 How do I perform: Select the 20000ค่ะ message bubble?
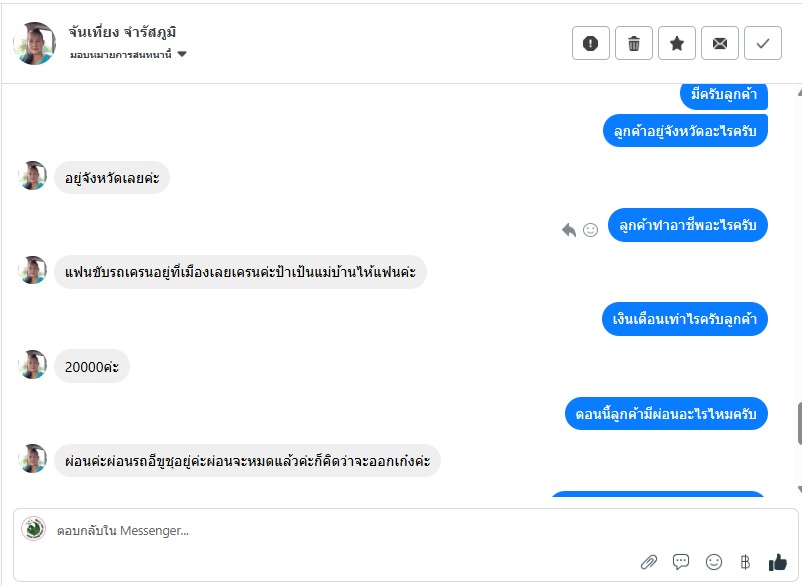[x=92, y=367]
